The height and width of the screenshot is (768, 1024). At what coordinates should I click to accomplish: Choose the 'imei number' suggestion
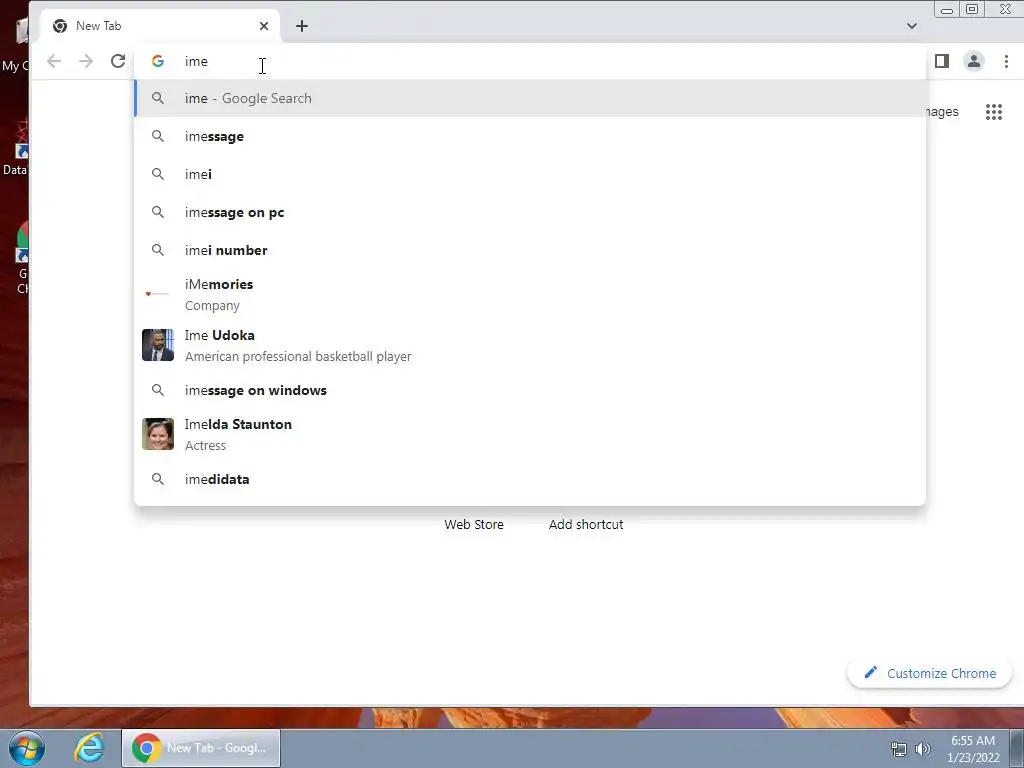tap(530, 250)
